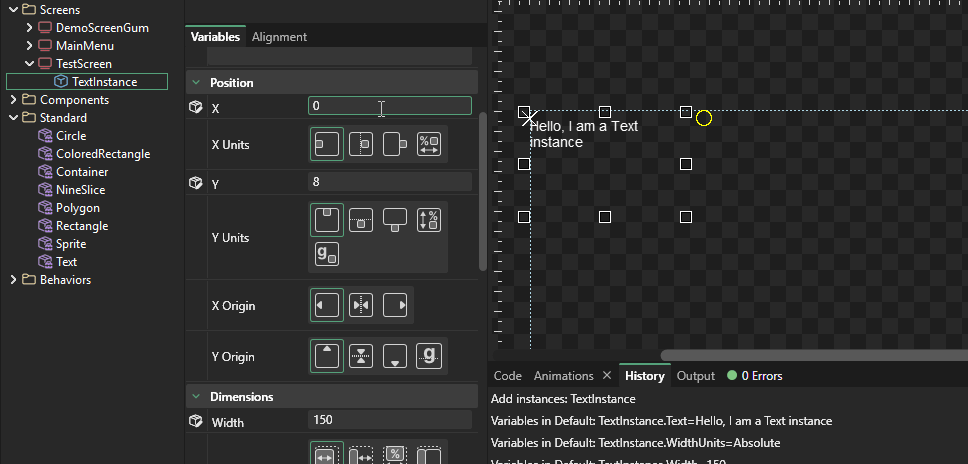Click the NineSlice icon in Standard folder
The height and width of the screenshot is (464, 968).
click(45, 190)
